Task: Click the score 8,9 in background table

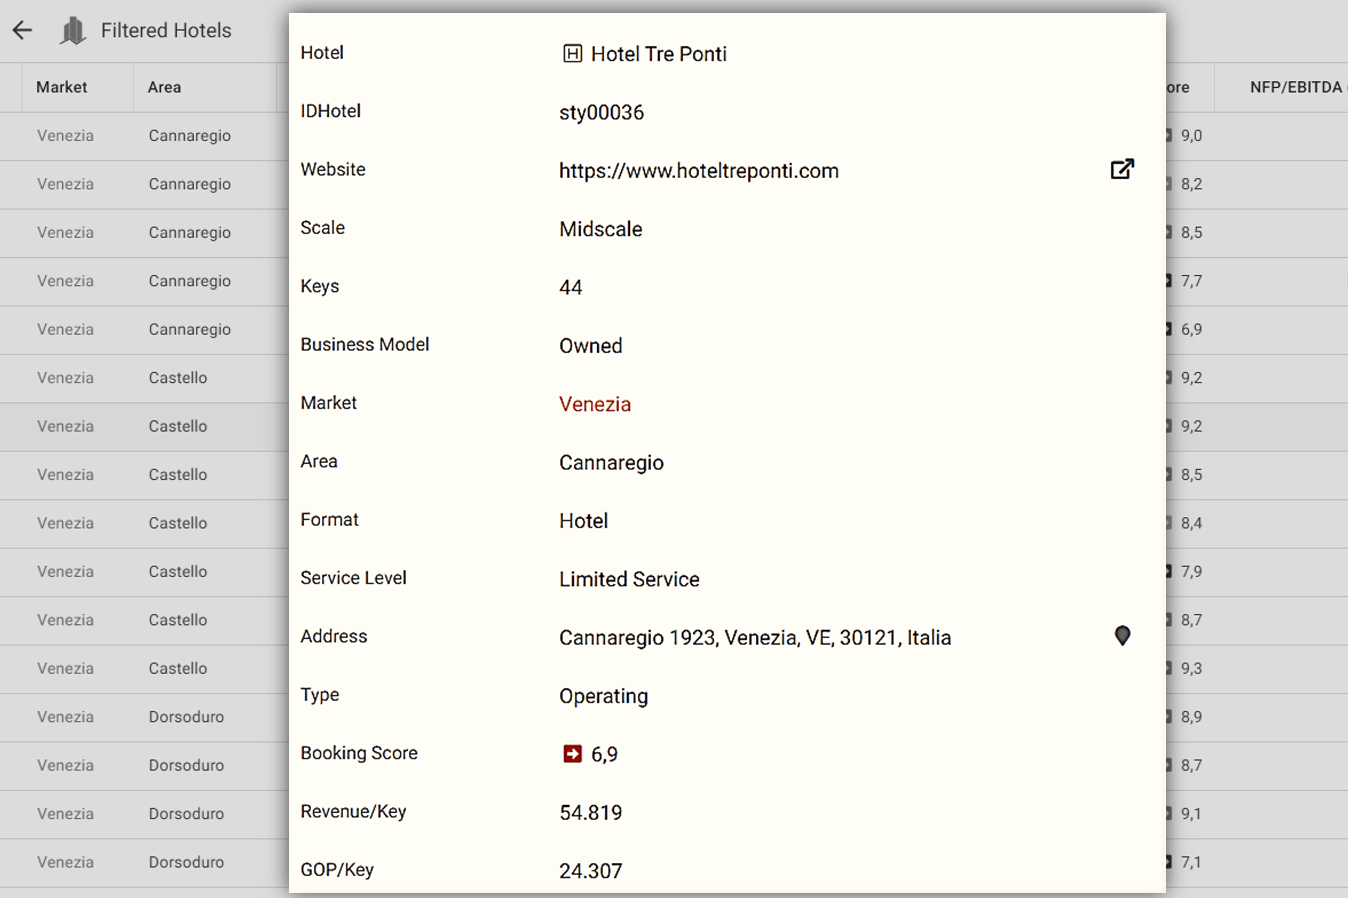Action: pyautogui.click(x=1191, y=717)
